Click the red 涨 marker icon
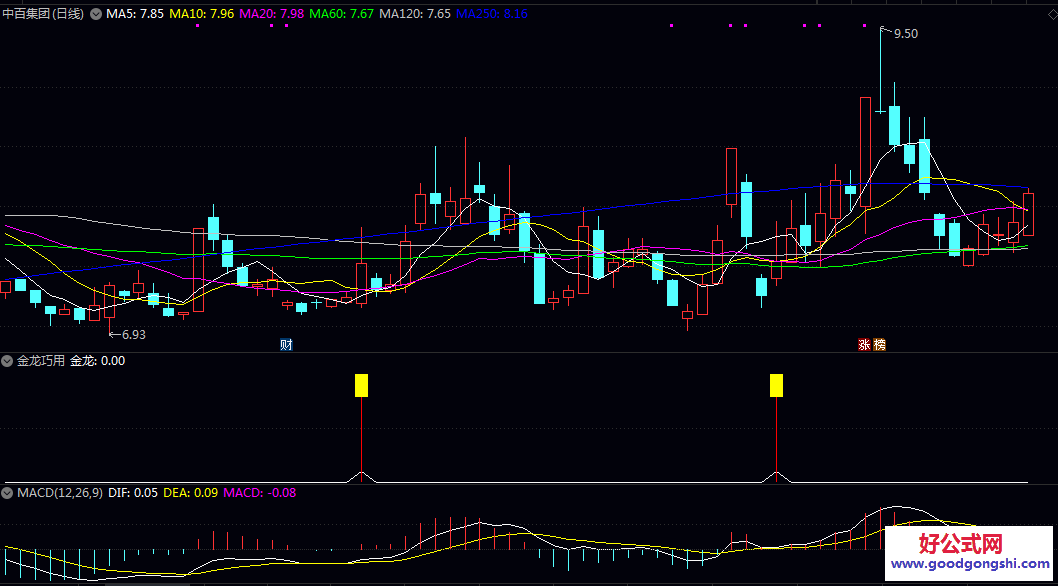This screenshot has height=586, width=1058. (863, 345)
